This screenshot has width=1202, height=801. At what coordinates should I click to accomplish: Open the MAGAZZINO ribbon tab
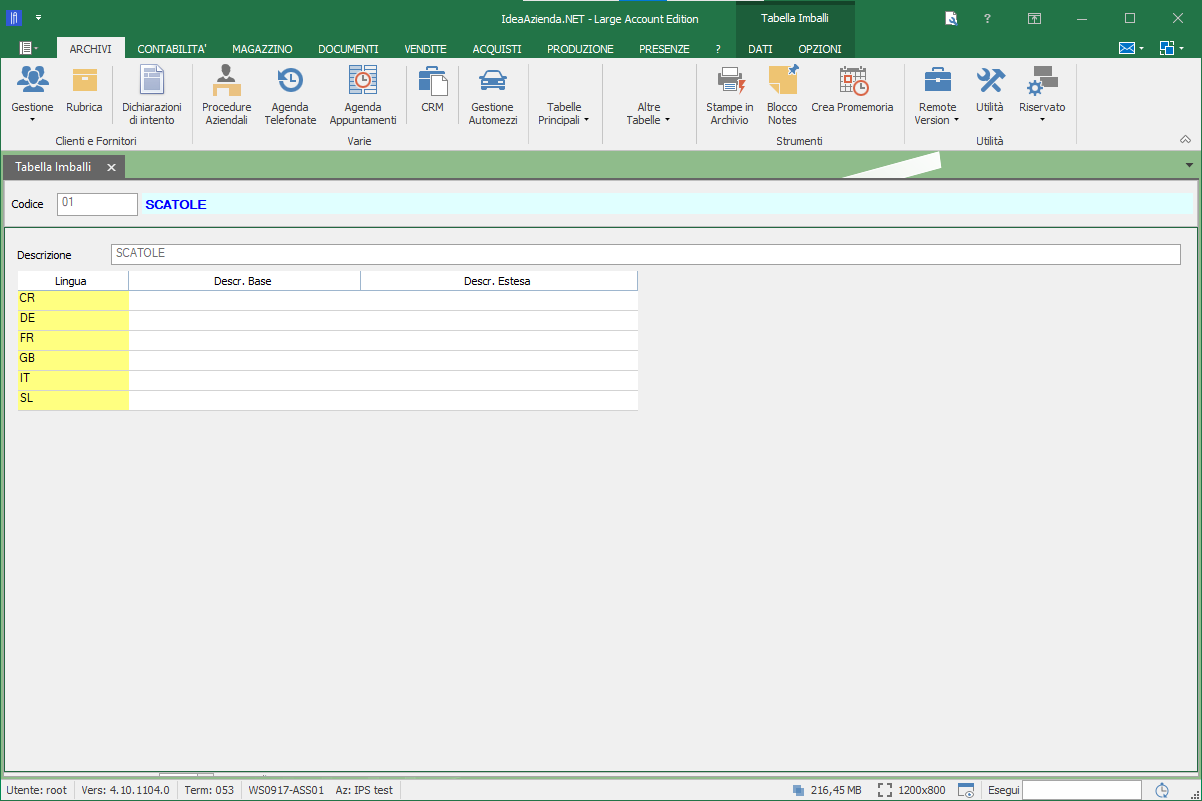pos(262,48)
